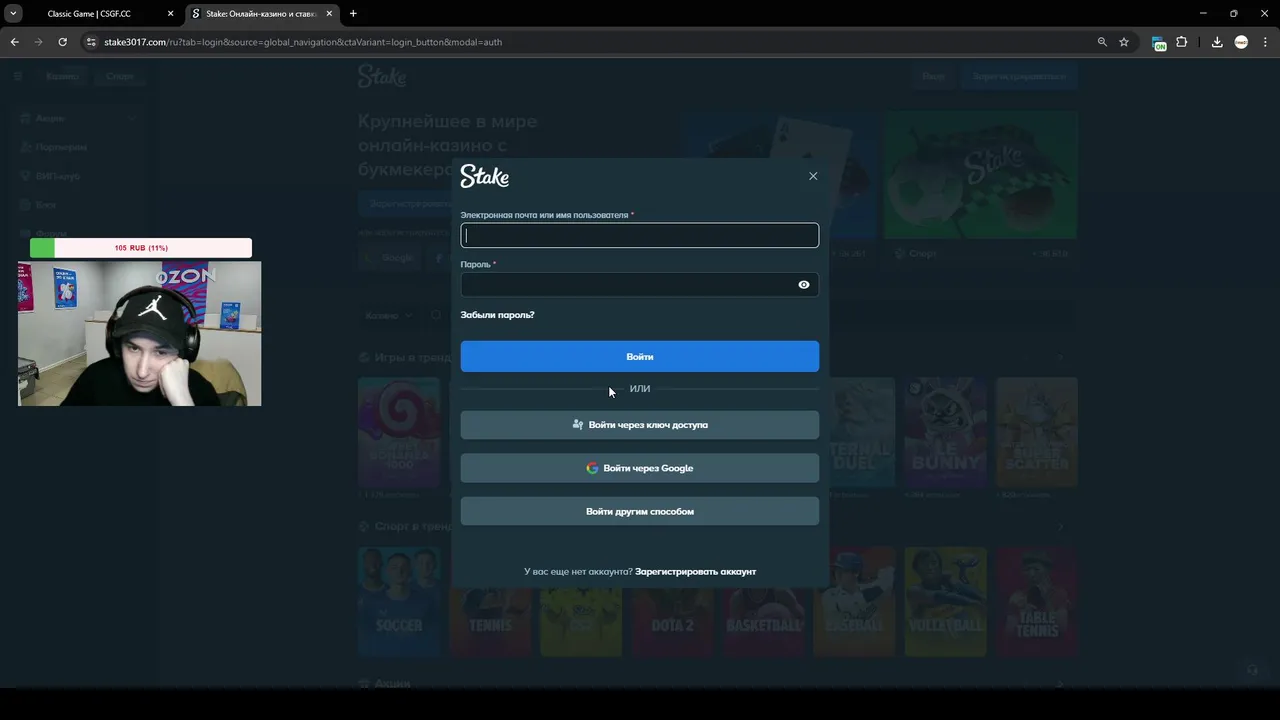
Task: Reload the current page
Action: point(62,42)
